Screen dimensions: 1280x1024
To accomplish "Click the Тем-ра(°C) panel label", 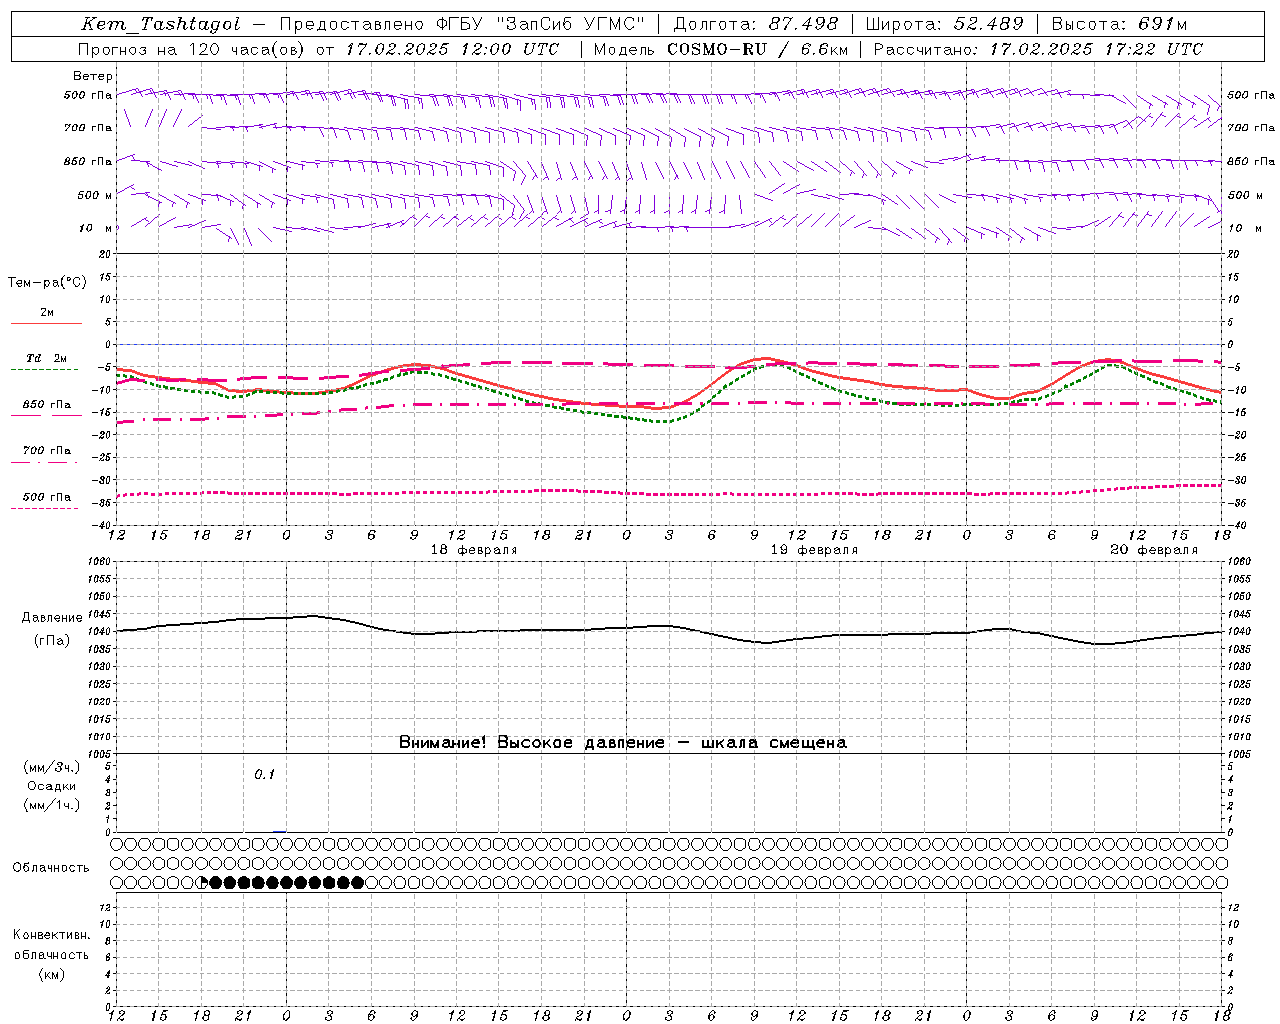I will point(47,283).
